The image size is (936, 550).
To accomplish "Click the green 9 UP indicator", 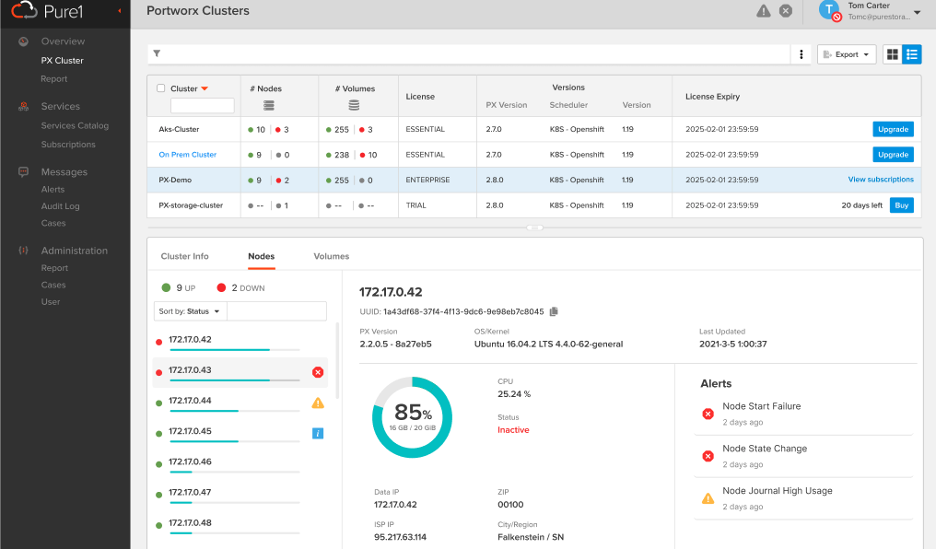I will click(x=178, y=288).
